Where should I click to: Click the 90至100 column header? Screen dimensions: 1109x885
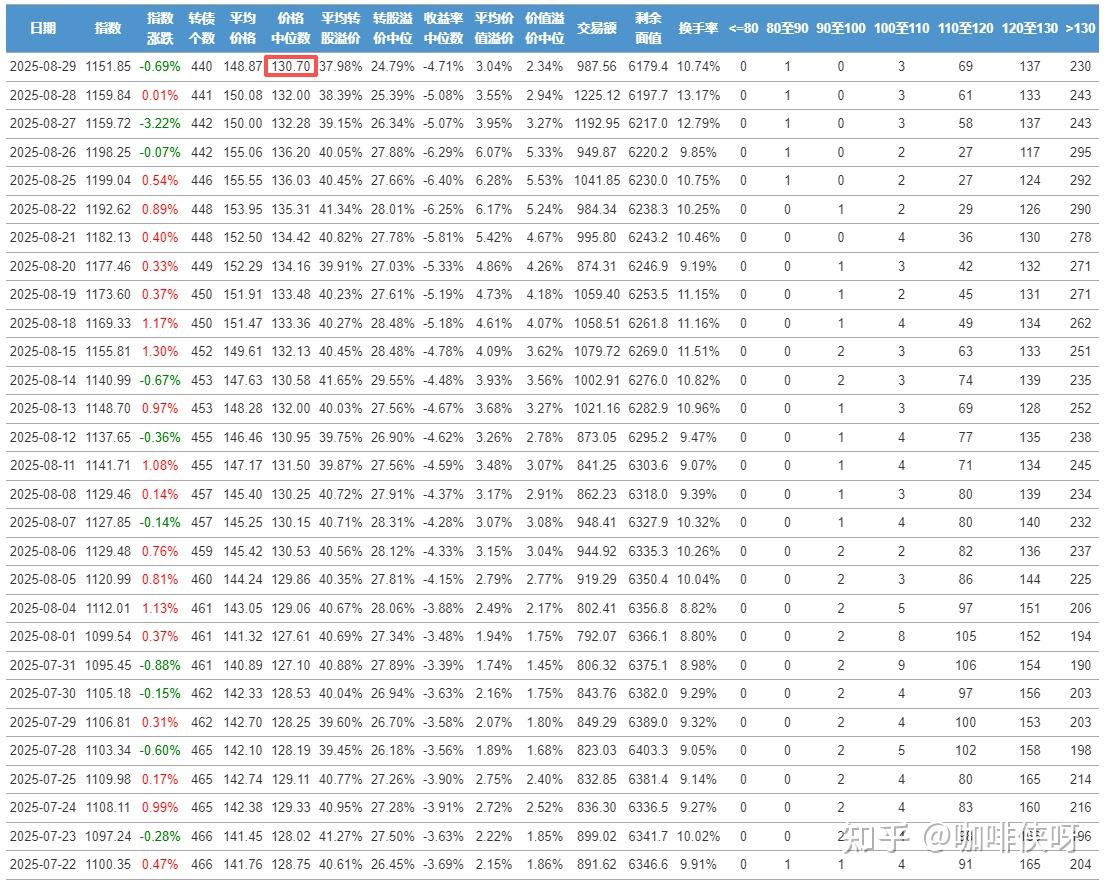click(x=841, y=28)
